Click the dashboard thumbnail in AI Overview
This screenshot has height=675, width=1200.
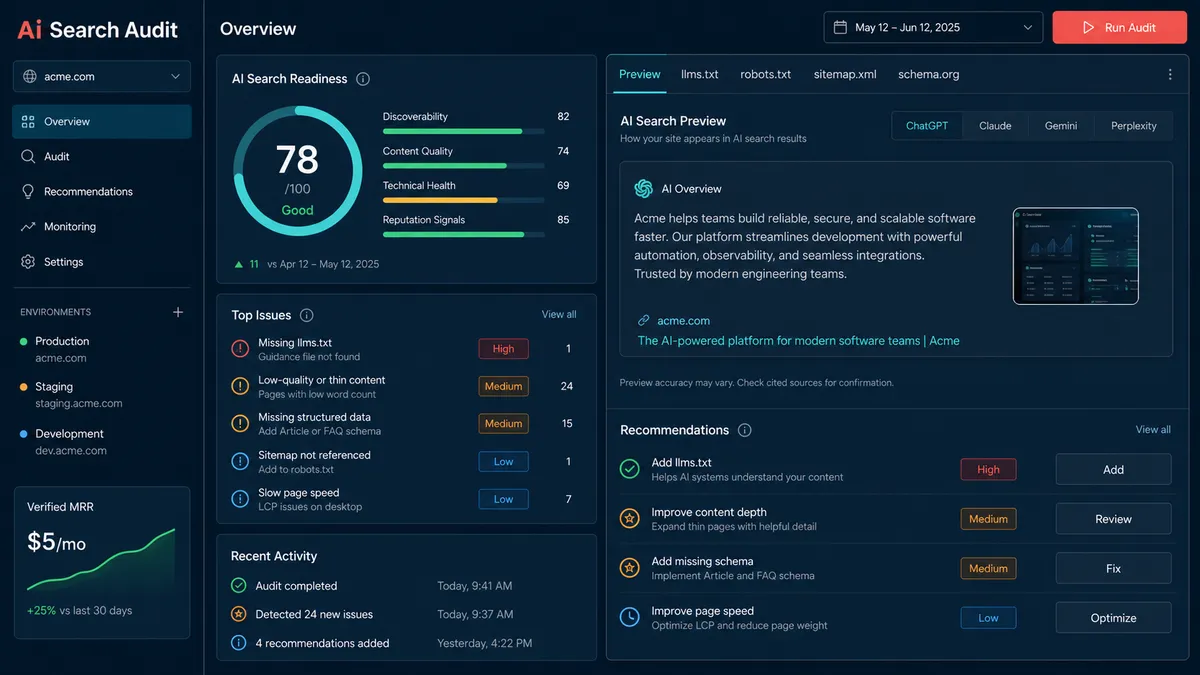click(1076, 256)
